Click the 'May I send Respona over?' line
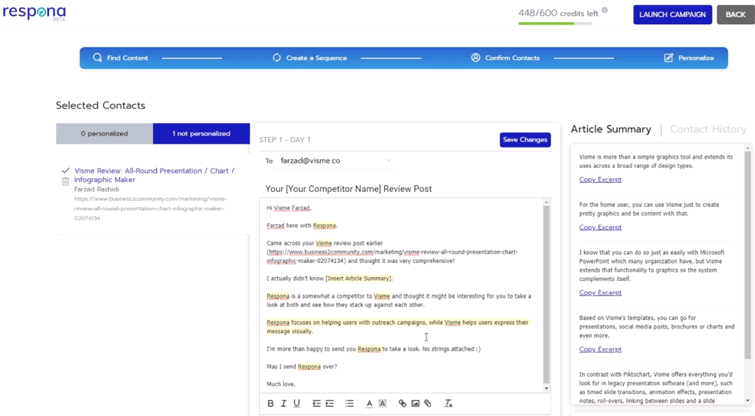 pyautogui.click(x=302, y=366)
